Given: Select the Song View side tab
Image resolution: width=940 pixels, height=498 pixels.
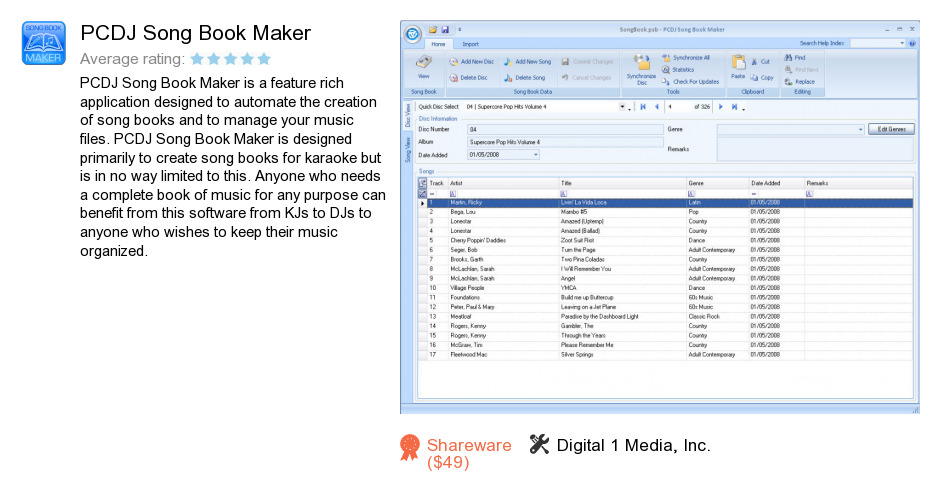Looking at the screenshot, I should pyautogui.click(x=408, y=150).
